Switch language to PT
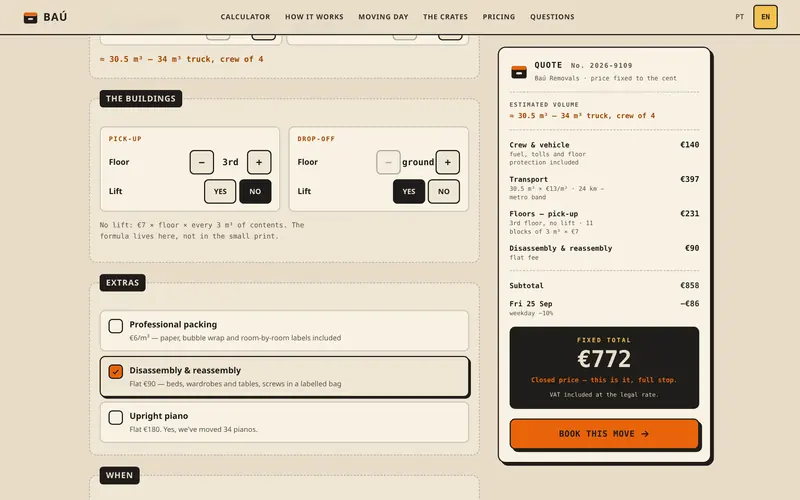800x500 pixels. click(739, 17)
